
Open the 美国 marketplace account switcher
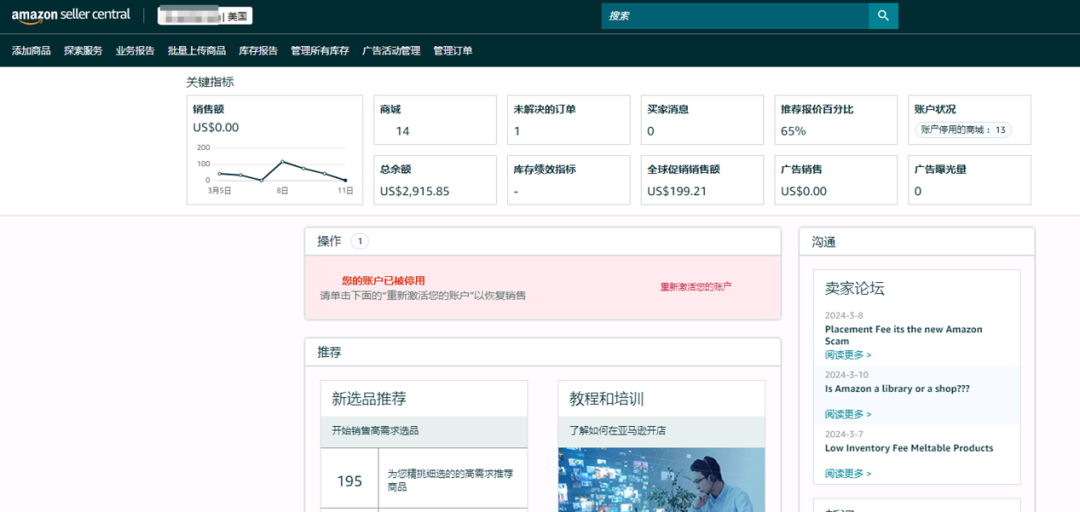click(205, 16)
